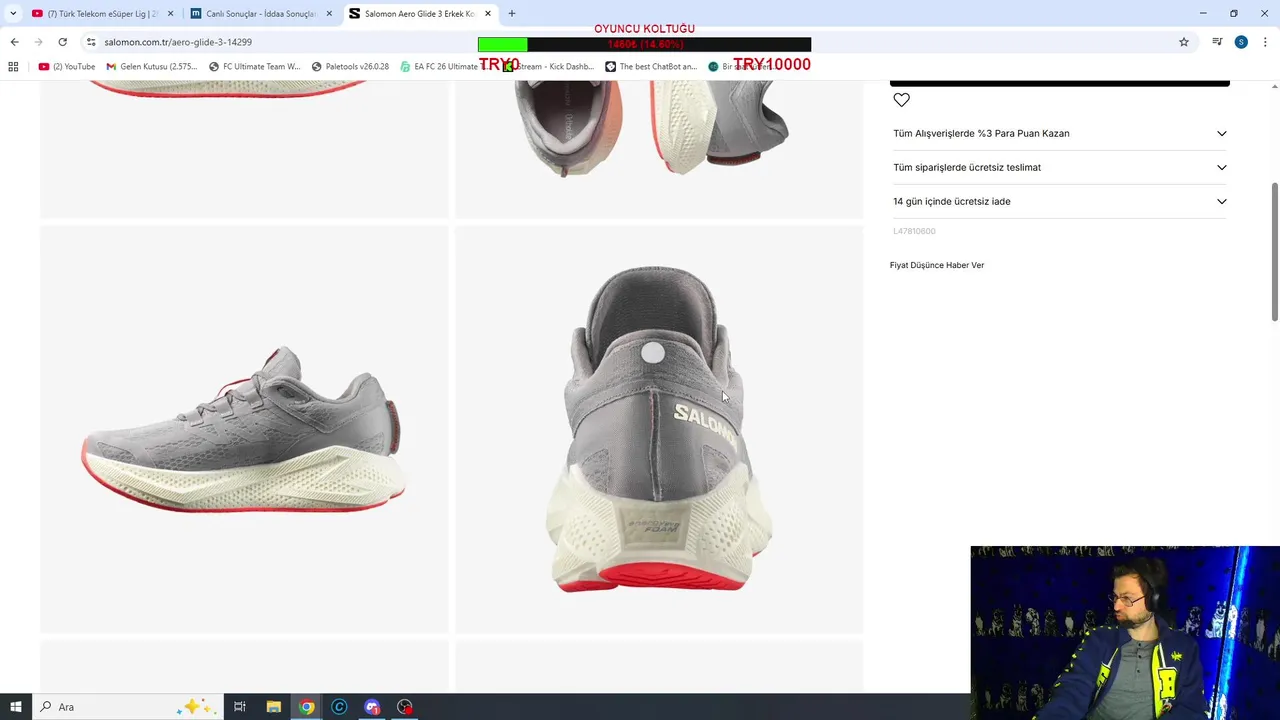Open Discord from the taskbar
The height and width of the screenshot is (720, 1280).
[x=372, y=707]
